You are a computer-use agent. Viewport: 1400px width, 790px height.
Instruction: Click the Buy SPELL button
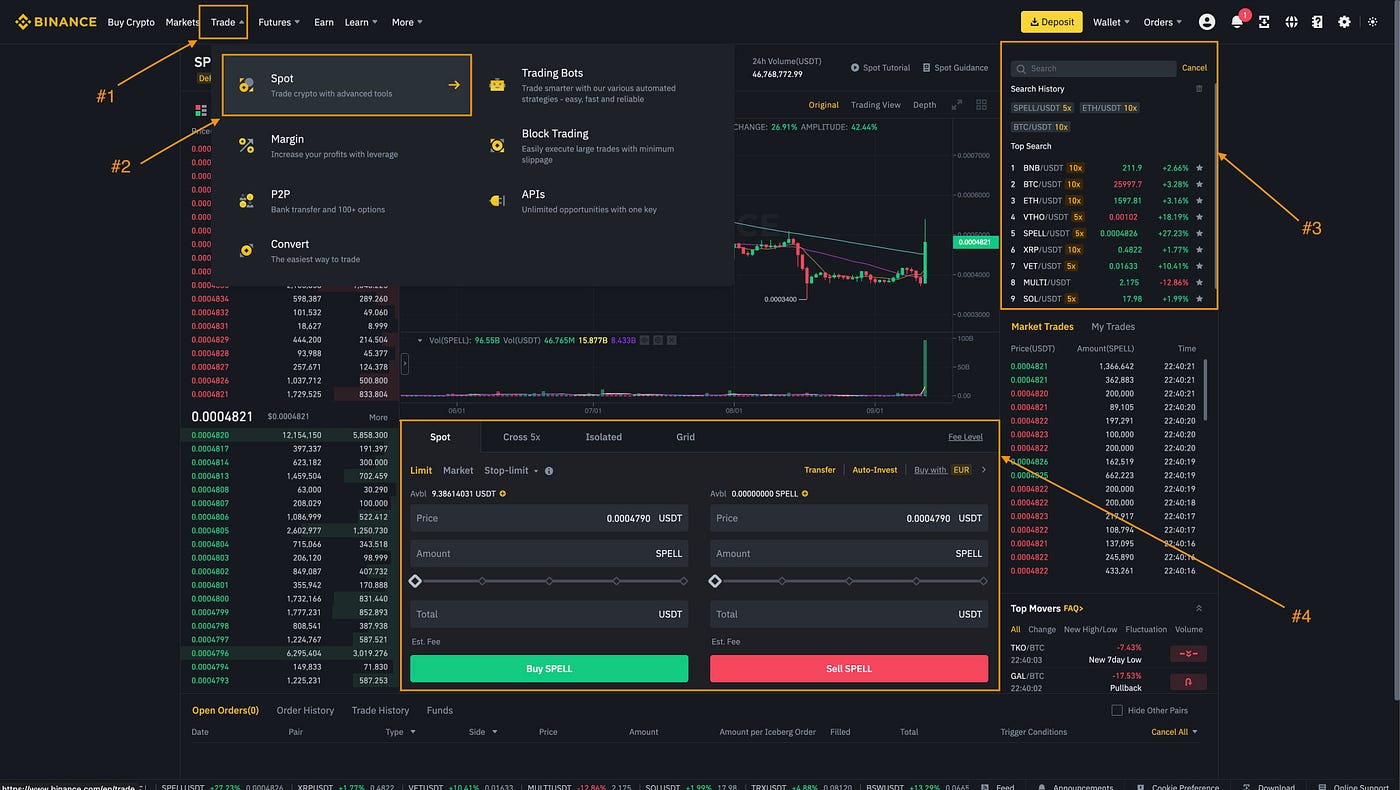(549, 669)
